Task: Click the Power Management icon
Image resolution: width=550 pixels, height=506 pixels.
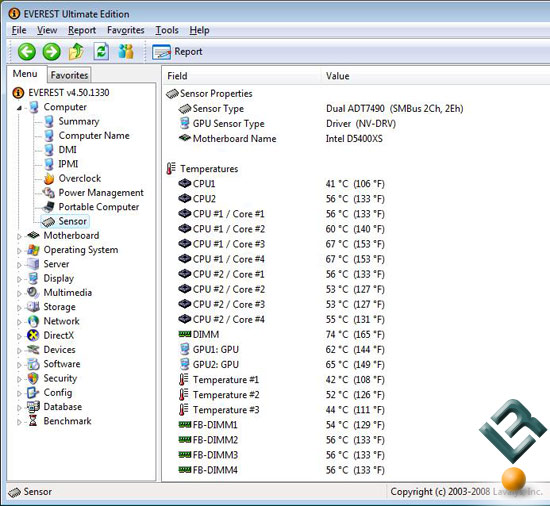Action: point(49,193)
